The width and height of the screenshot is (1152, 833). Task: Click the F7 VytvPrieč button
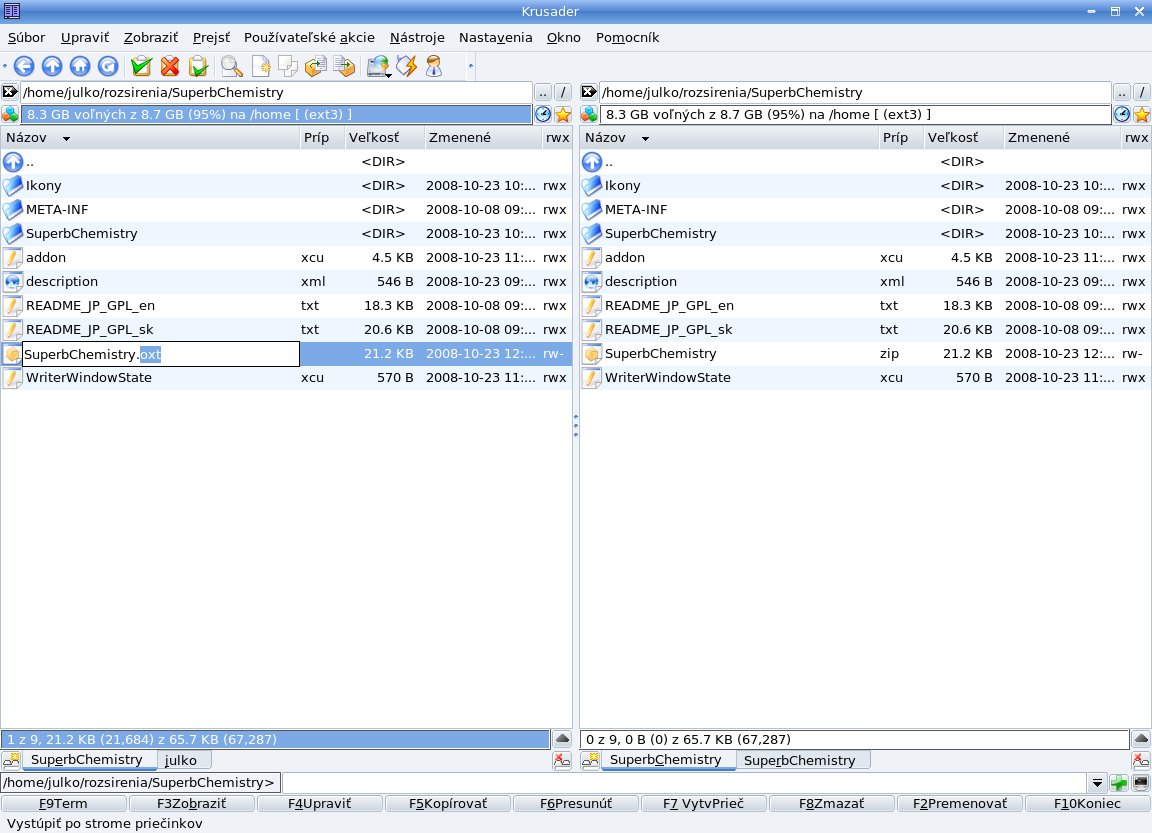coord(703,804)
